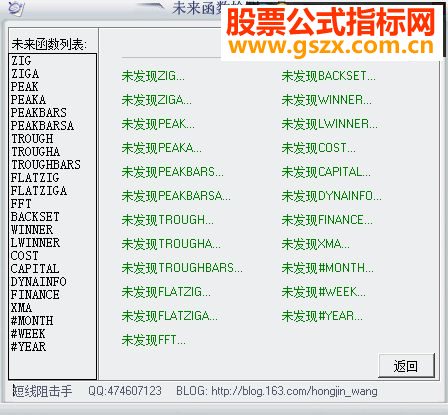Viewport: 448px width, 415px height.
Task: Select COST in the function list
Action: (25, 256)
